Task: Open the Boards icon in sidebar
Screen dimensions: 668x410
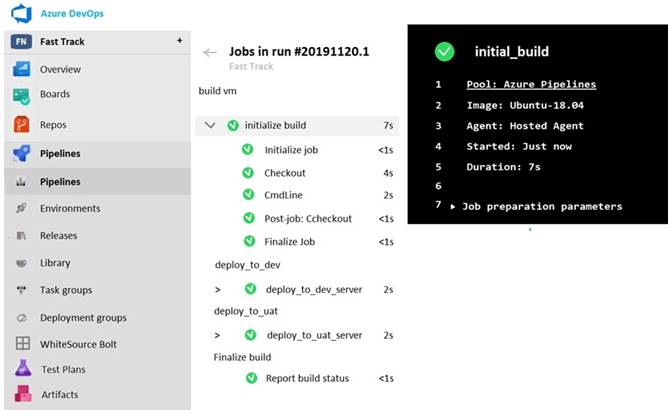Action: click(22, 95)
